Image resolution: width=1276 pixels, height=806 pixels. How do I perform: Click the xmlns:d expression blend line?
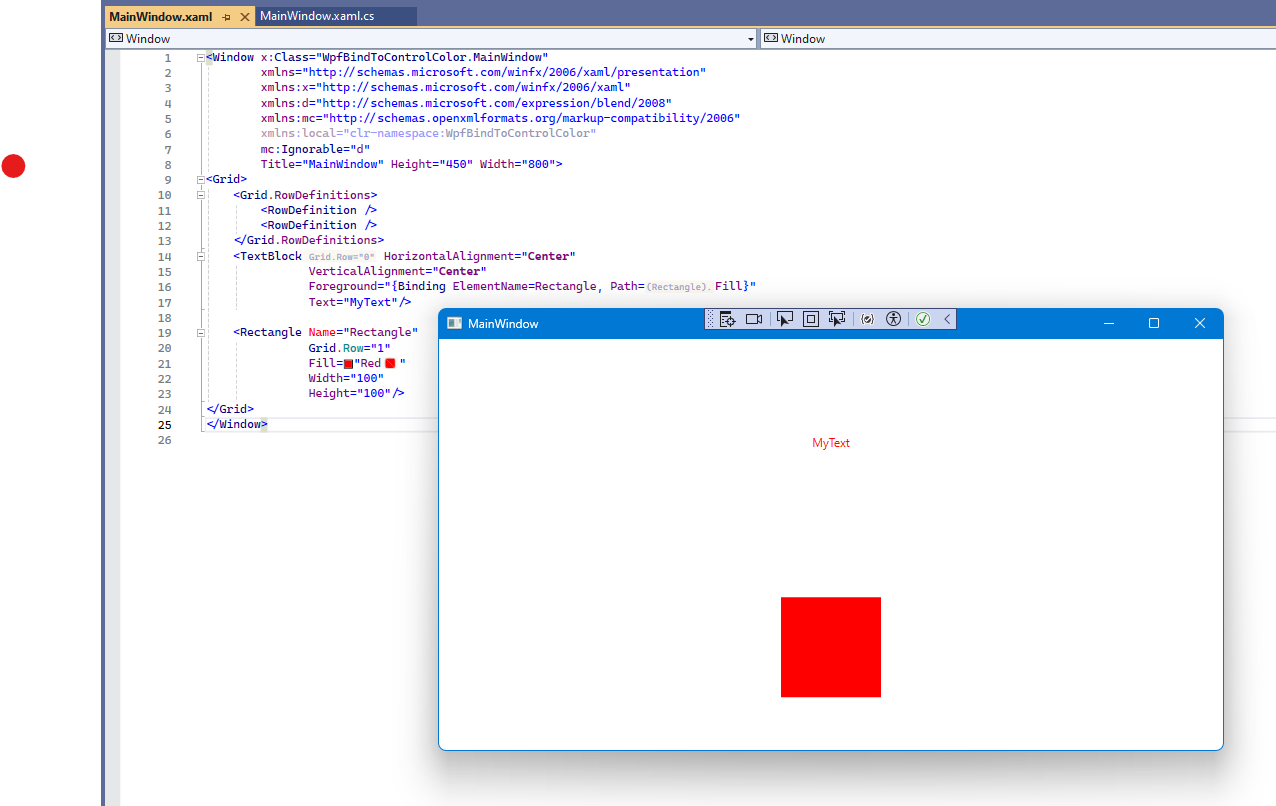(x=466, y=103)
